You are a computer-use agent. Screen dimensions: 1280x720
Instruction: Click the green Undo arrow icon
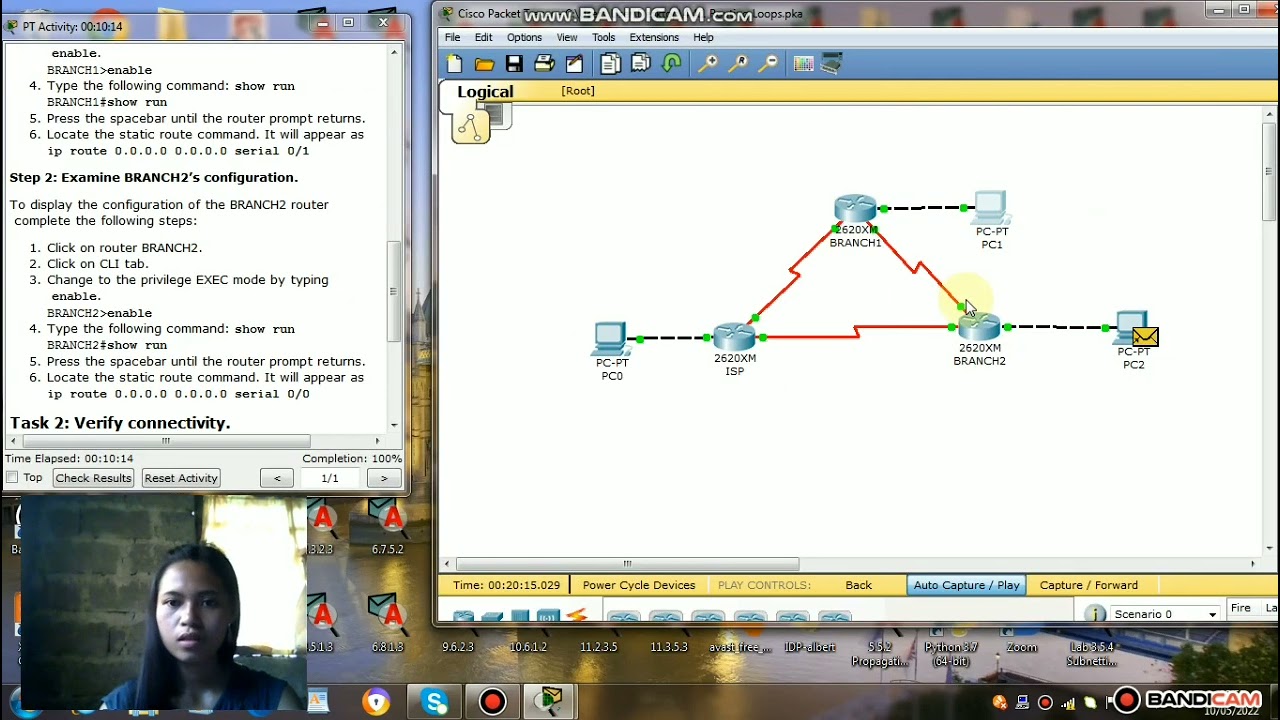672,64
